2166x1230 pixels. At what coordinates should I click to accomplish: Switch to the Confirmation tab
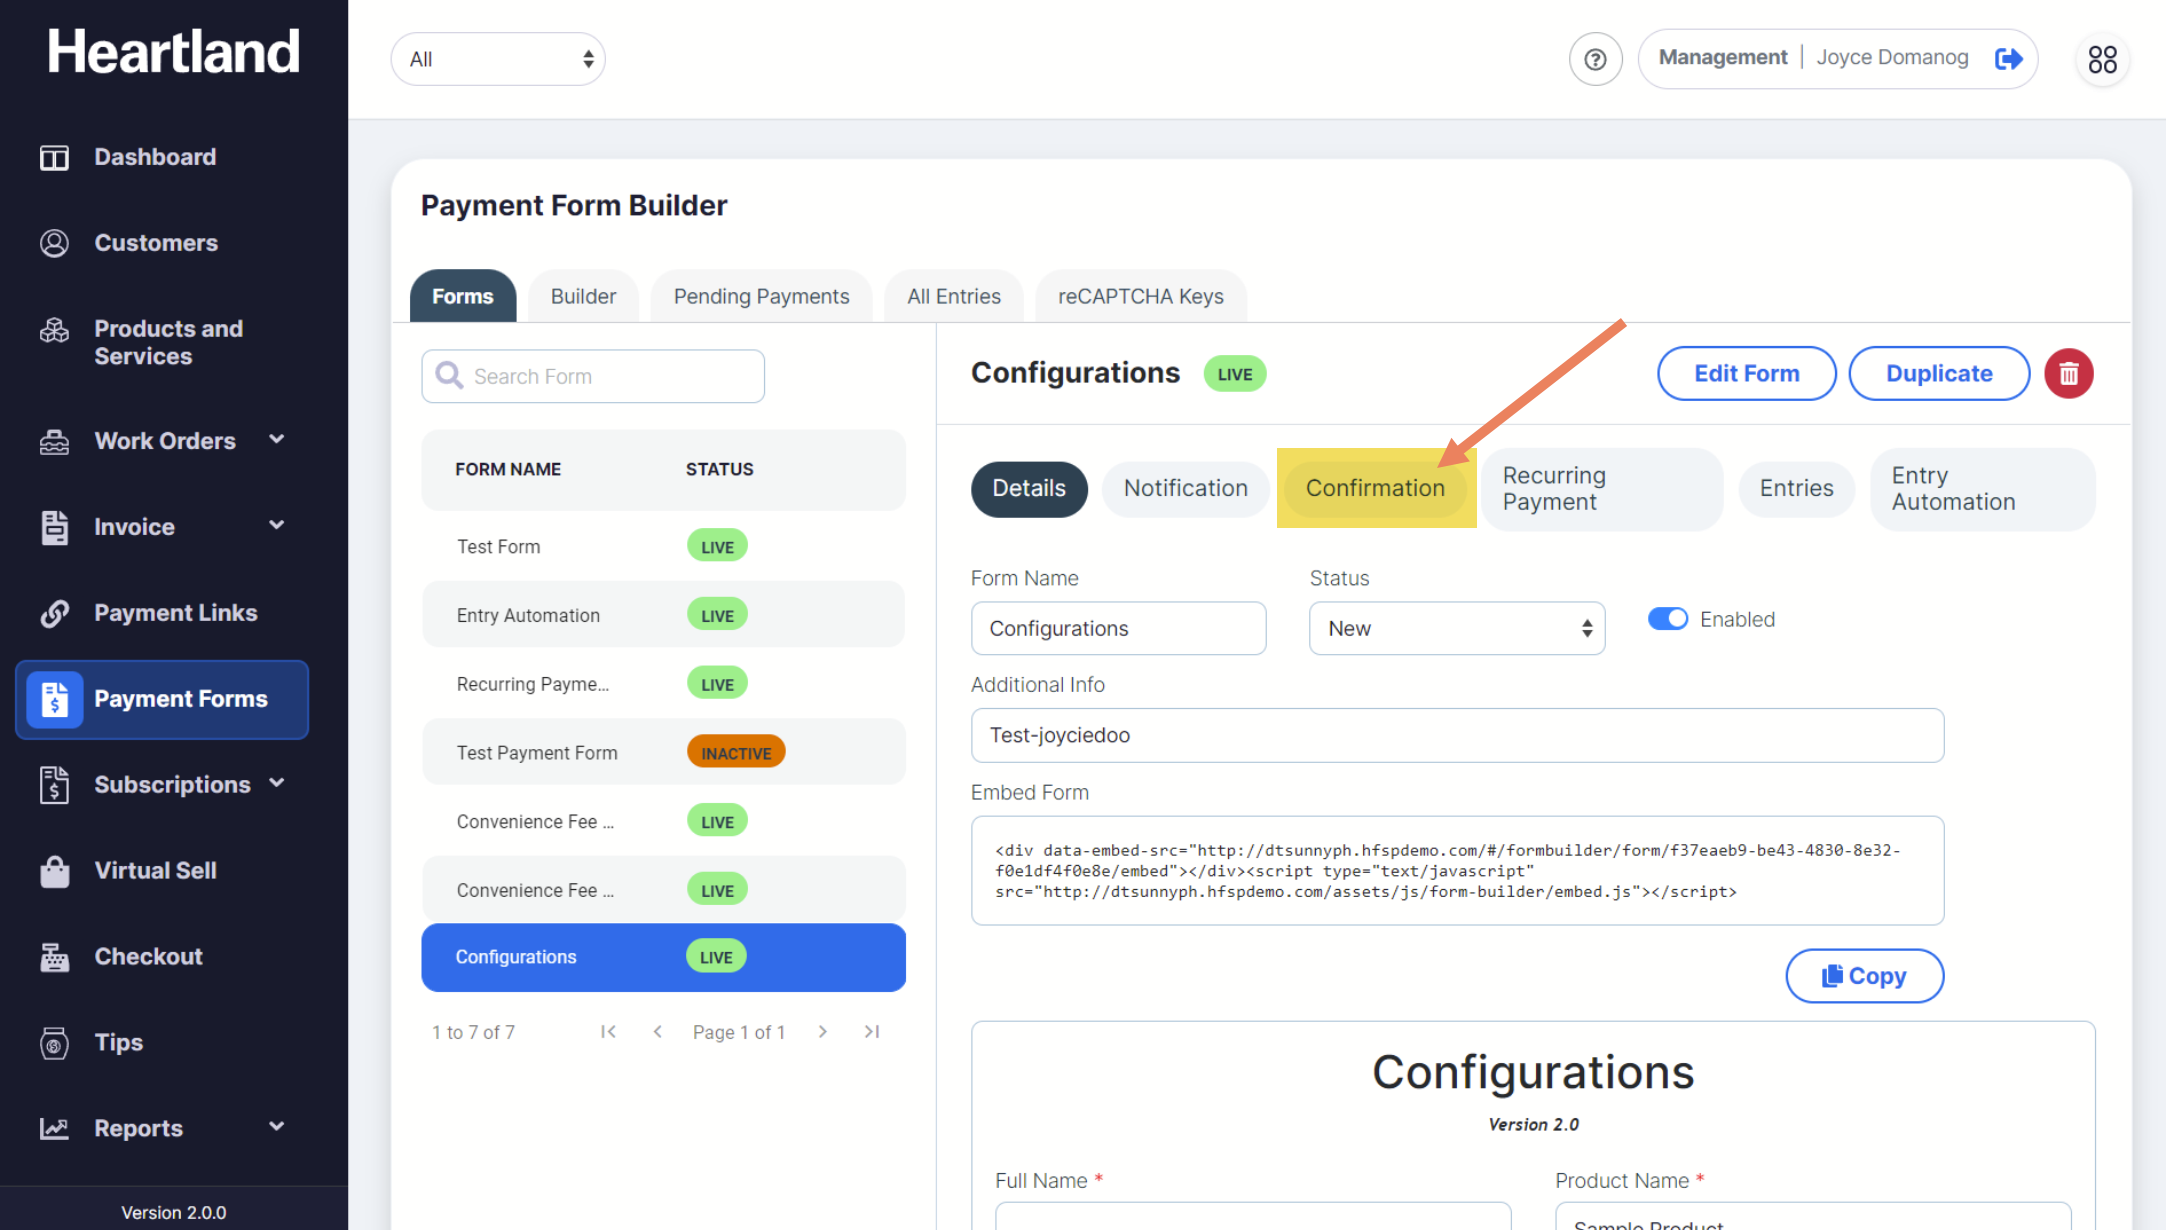tap(1375, 488)
